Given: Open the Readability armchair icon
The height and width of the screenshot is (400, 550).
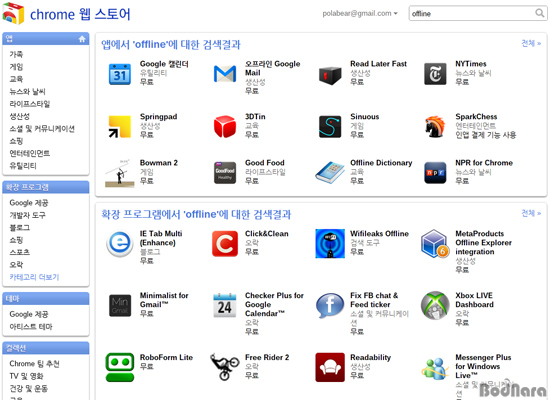Looking at the screenshot, I should coord(330,367).
